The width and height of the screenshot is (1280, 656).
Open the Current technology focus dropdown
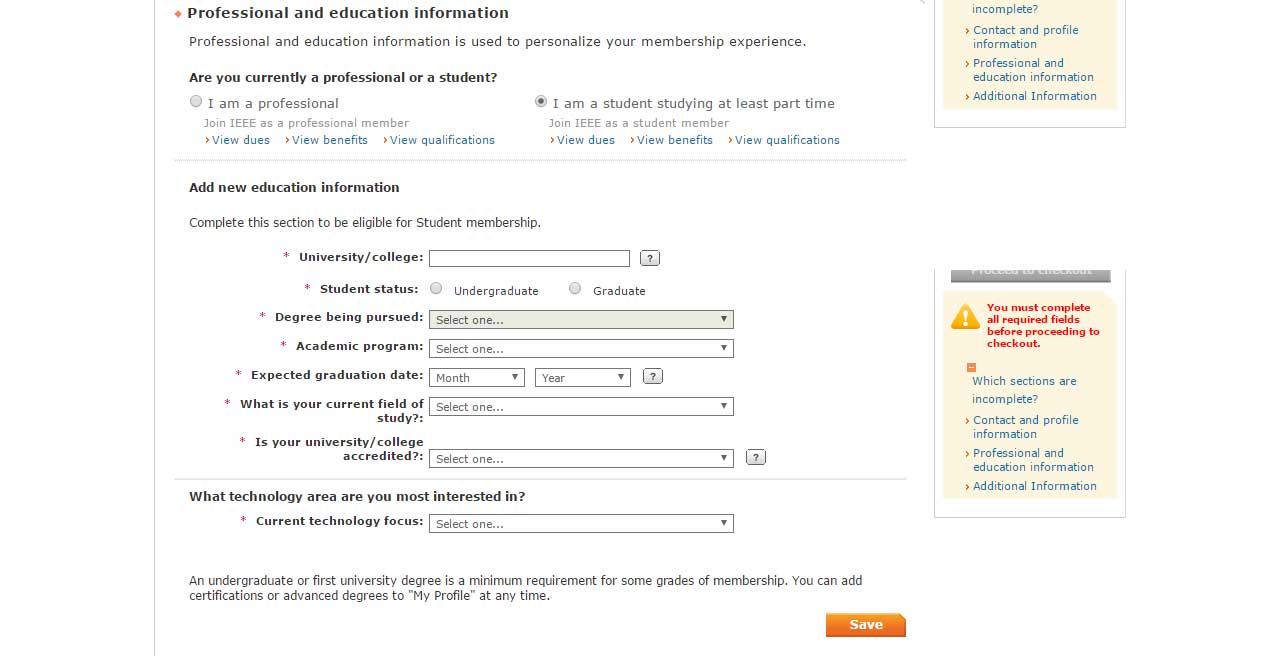581,524
